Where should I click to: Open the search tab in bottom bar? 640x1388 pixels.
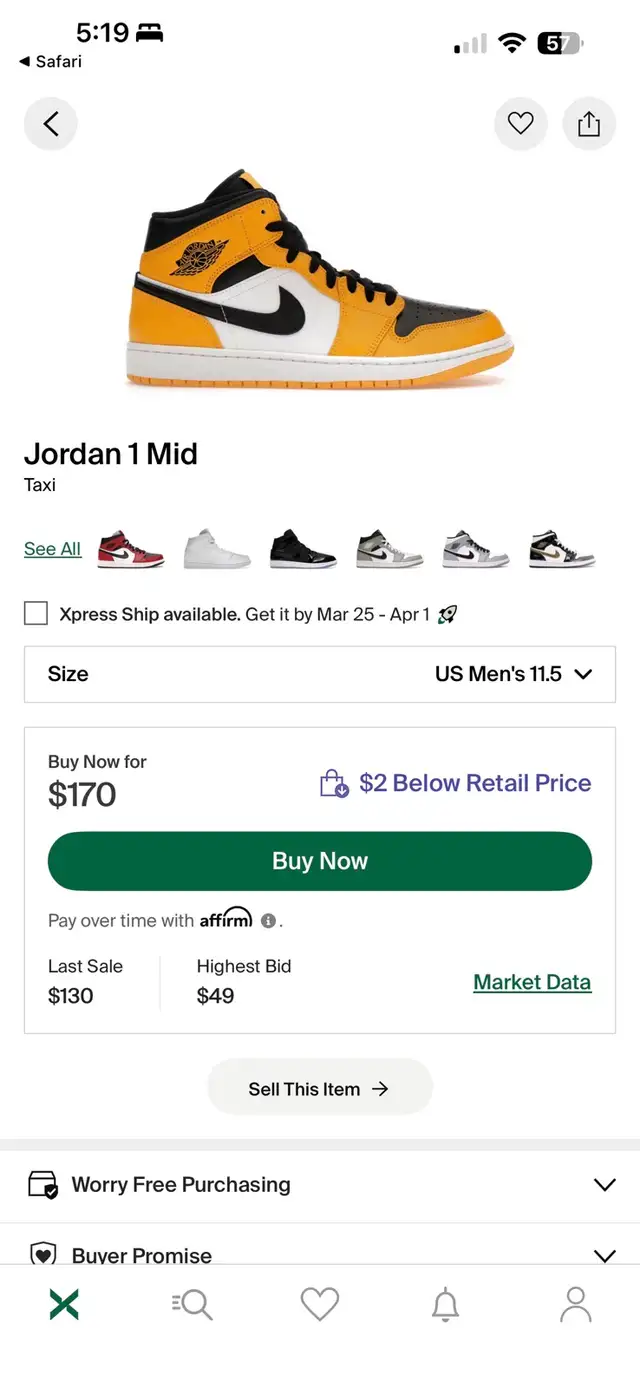point(192,1305)
